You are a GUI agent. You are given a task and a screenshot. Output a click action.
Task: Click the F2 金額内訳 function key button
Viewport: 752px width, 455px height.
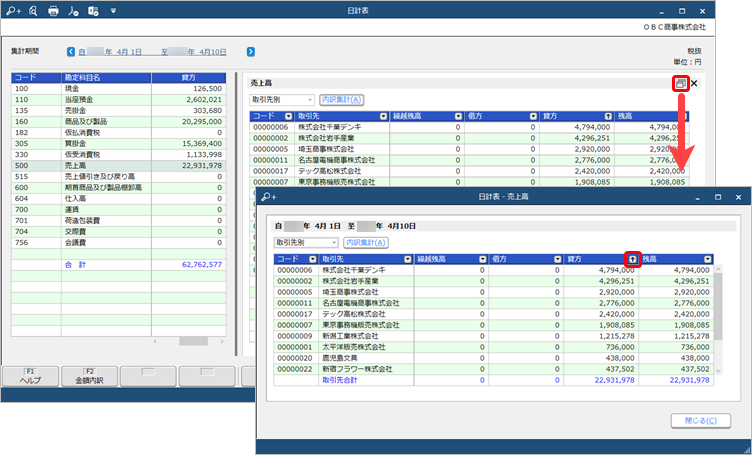90,376
